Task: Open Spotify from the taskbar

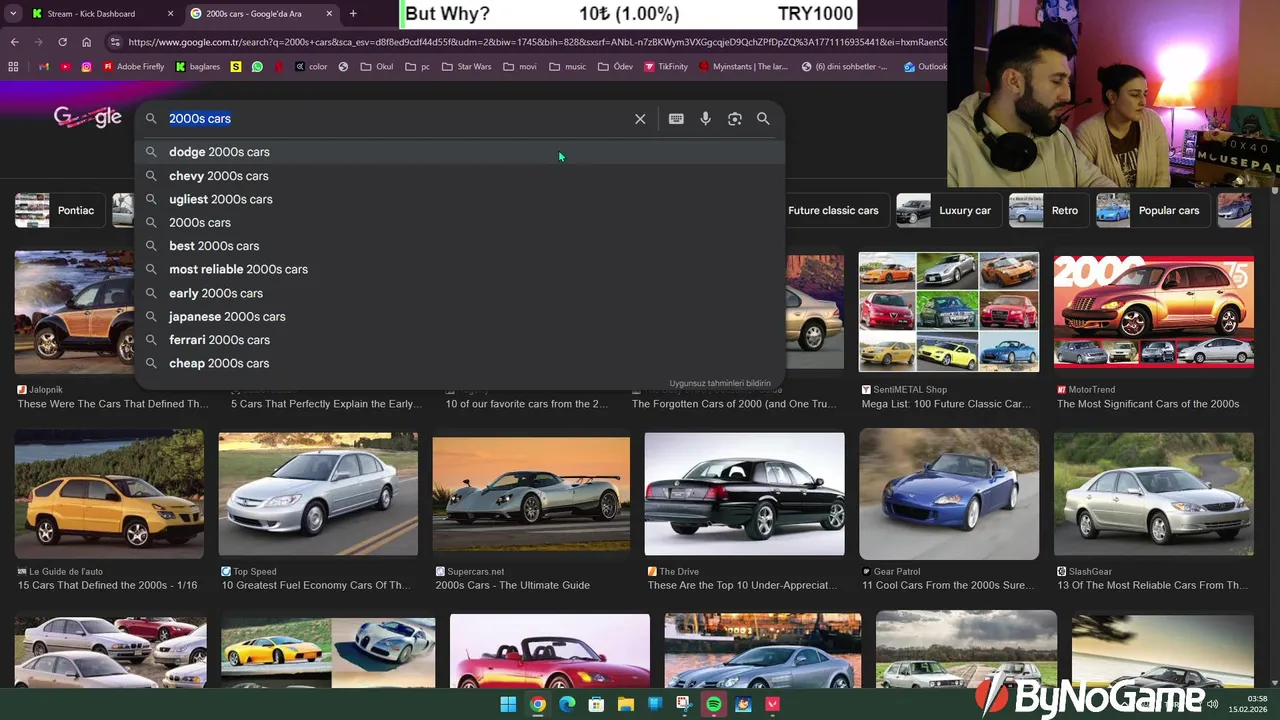Action: click(714, 704)
